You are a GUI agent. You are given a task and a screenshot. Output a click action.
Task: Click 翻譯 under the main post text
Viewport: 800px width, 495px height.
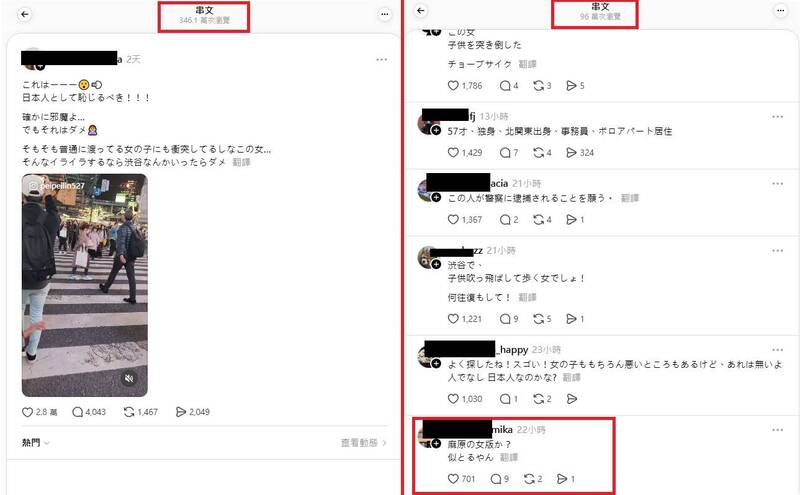pyautogui.click(x=241, y=162)
